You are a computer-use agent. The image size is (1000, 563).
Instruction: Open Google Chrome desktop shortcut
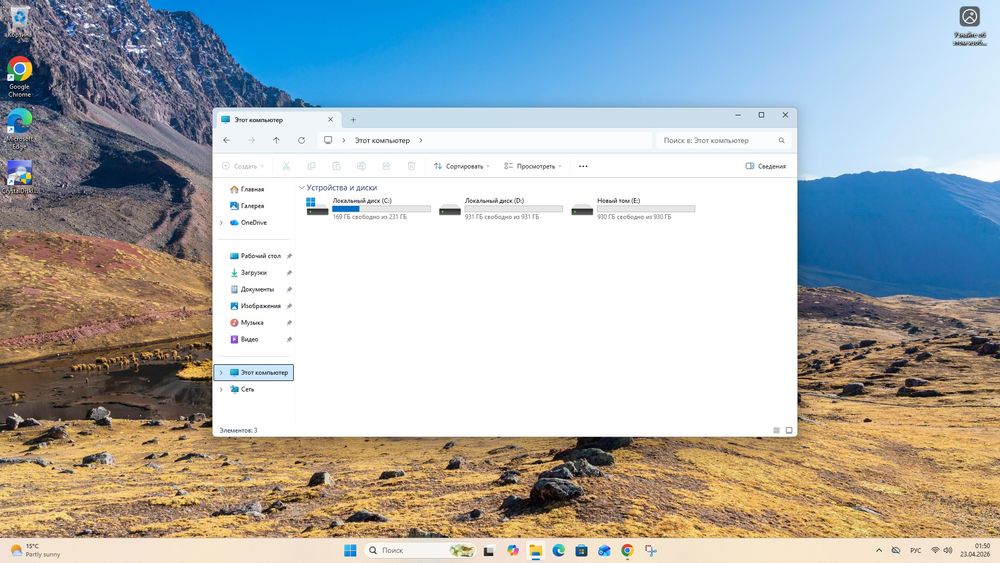19,77
